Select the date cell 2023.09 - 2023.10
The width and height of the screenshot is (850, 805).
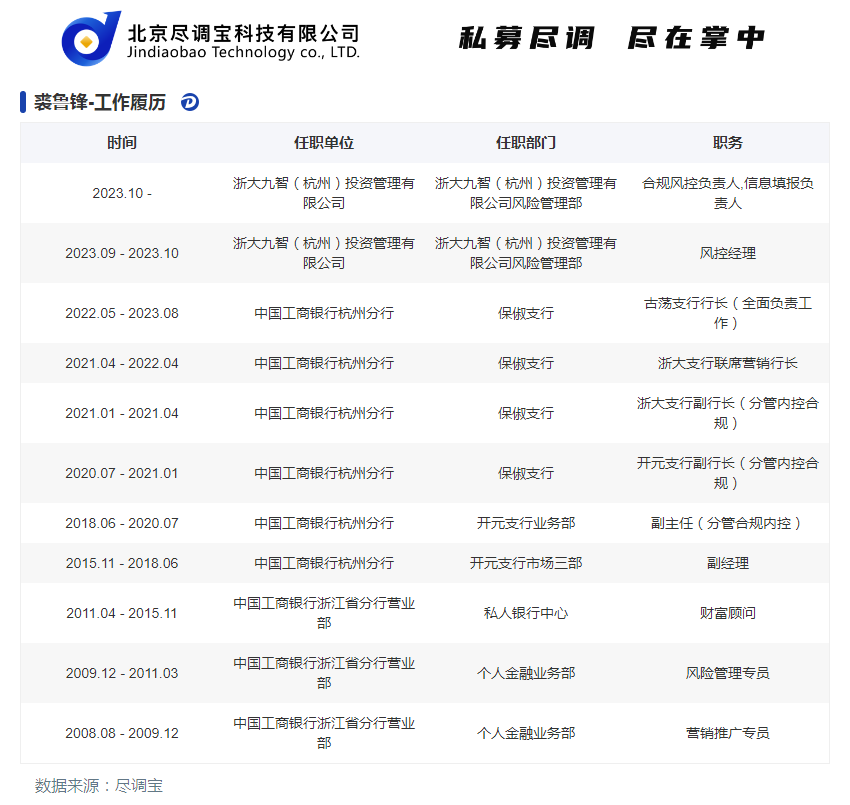(x=121, y=253)
